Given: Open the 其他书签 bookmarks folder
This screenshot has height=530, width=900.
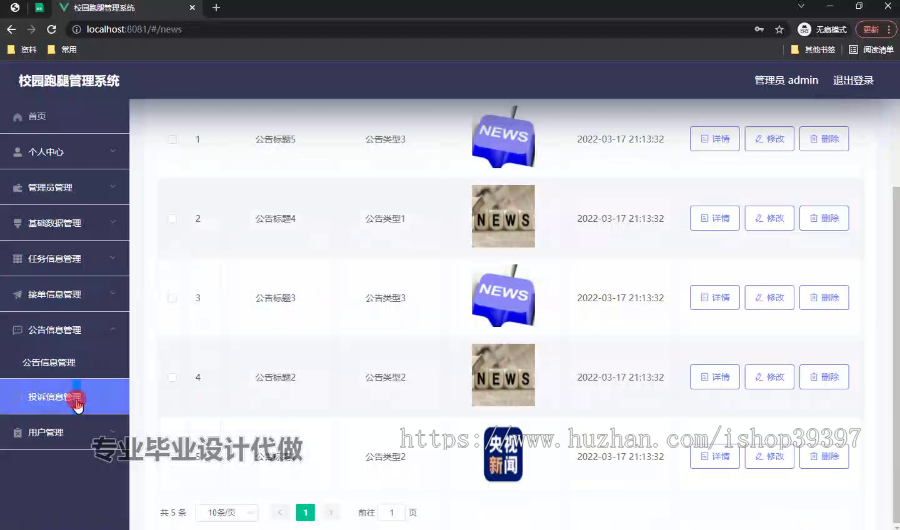Looking at the screenshot, I should [x=813, y=50].
